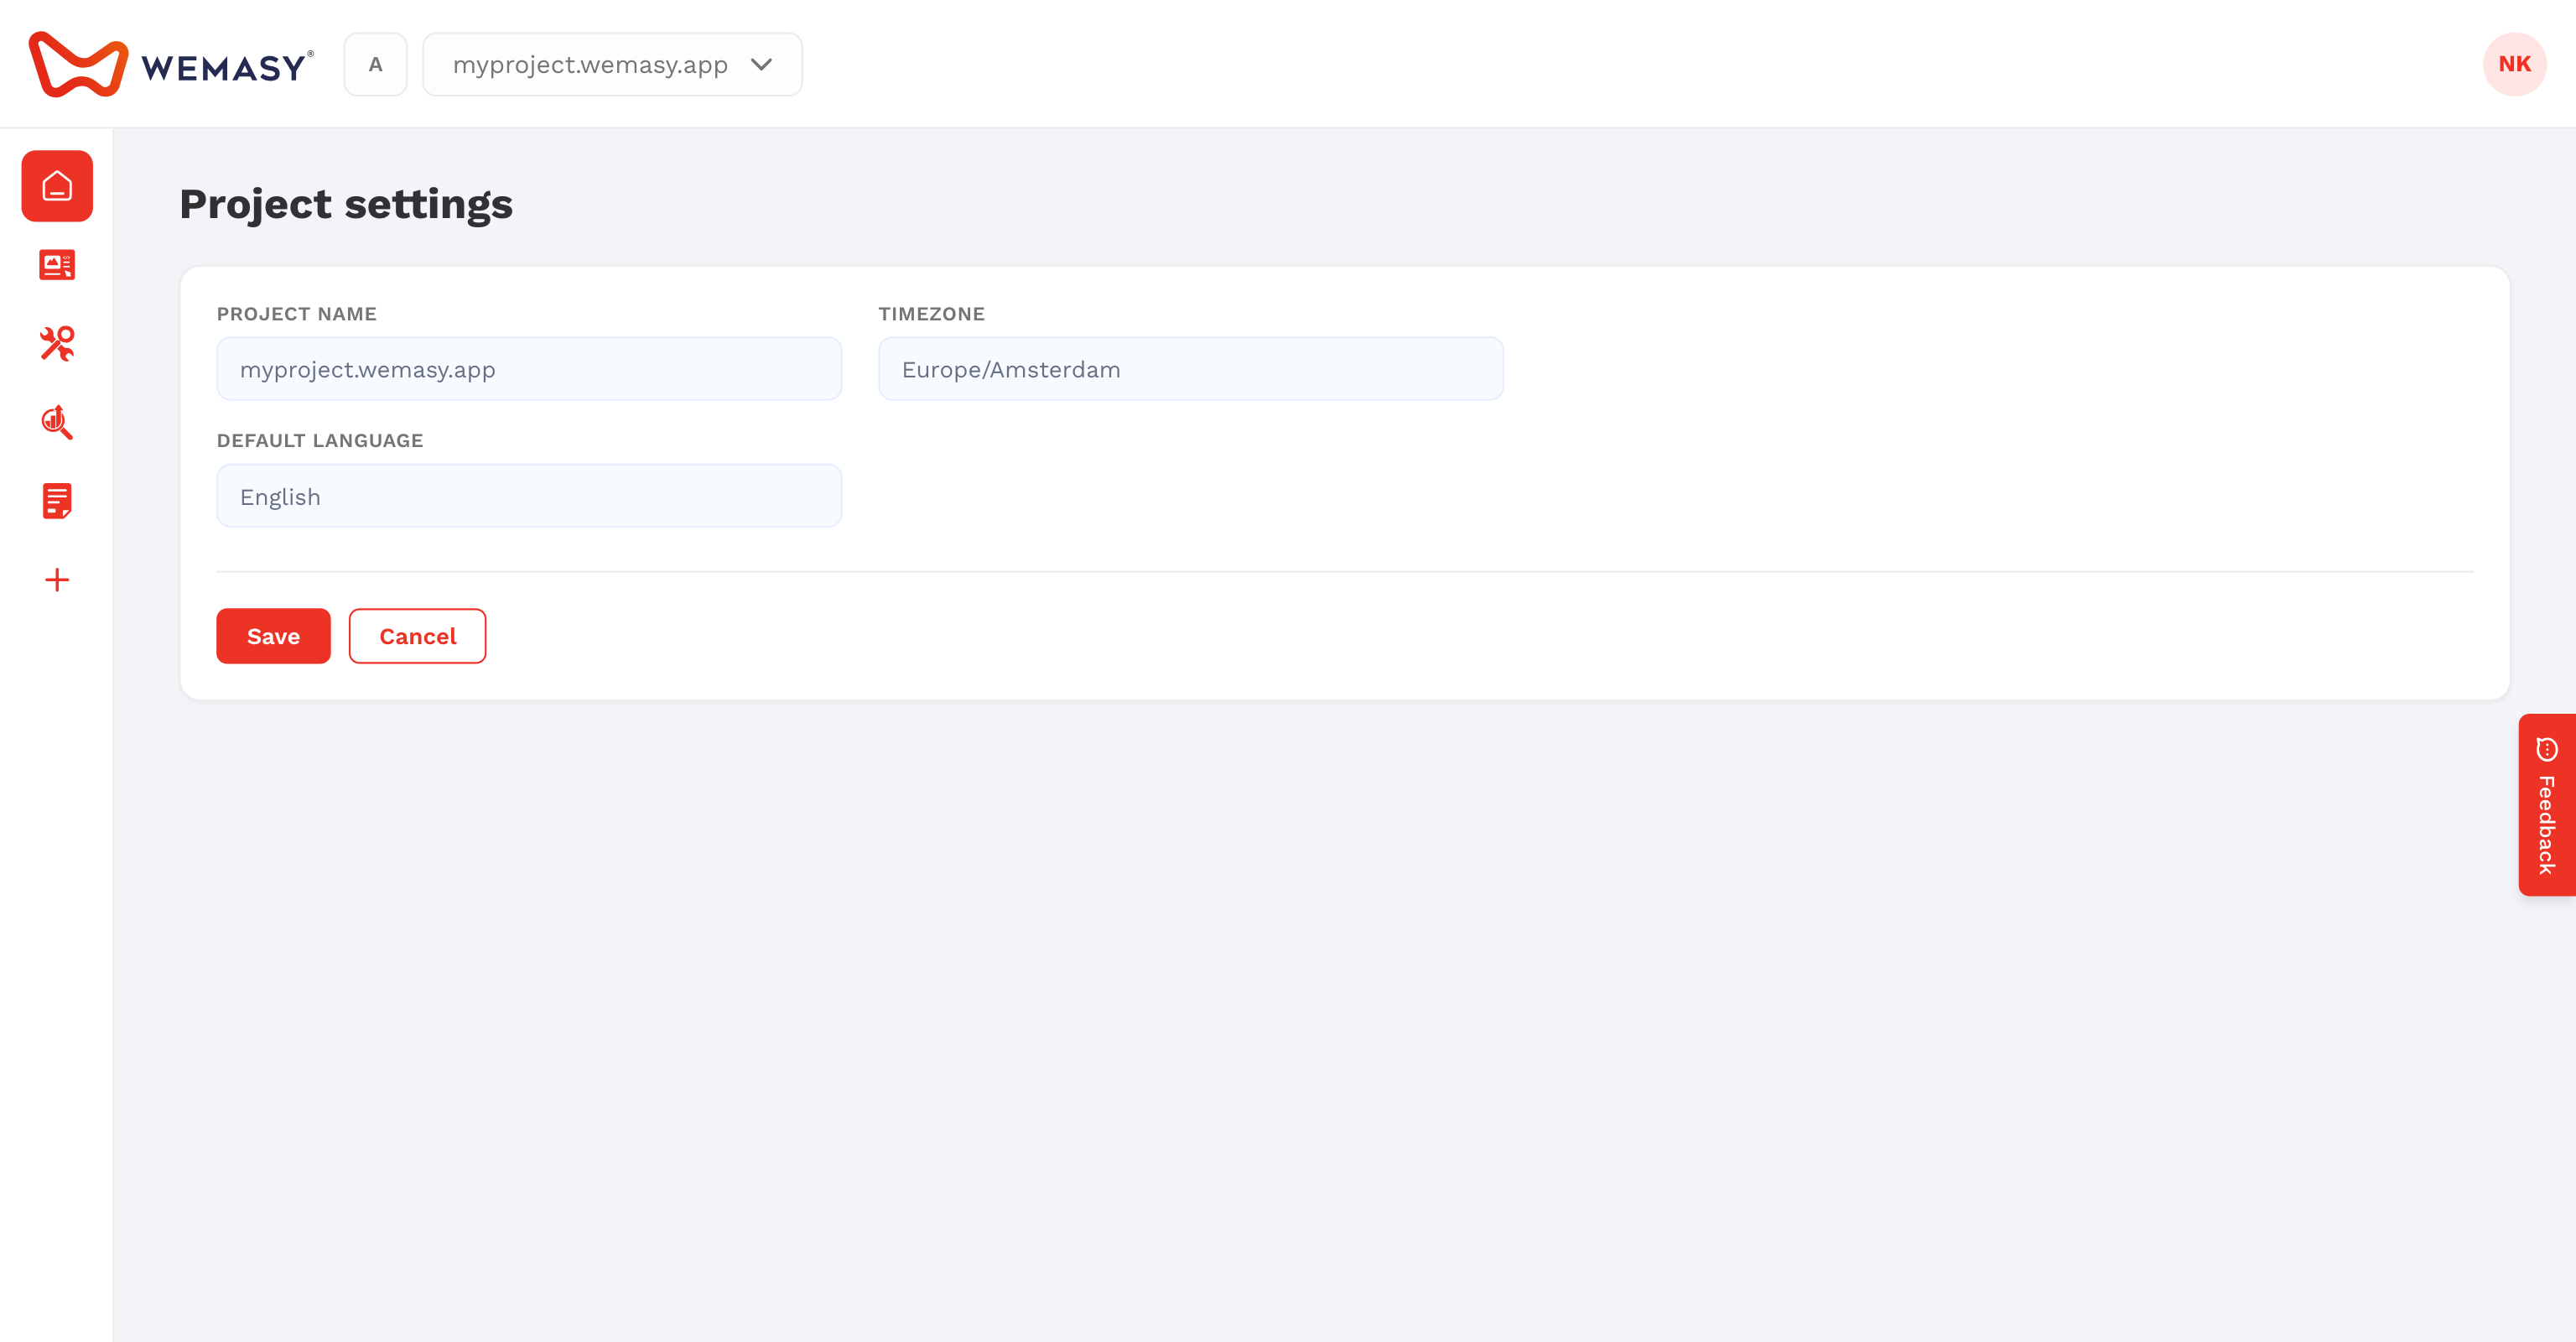Open the Timezone Europe/Amsterdam field
Viewport: 2576px width, 1342px height.
click(1191, 369)
